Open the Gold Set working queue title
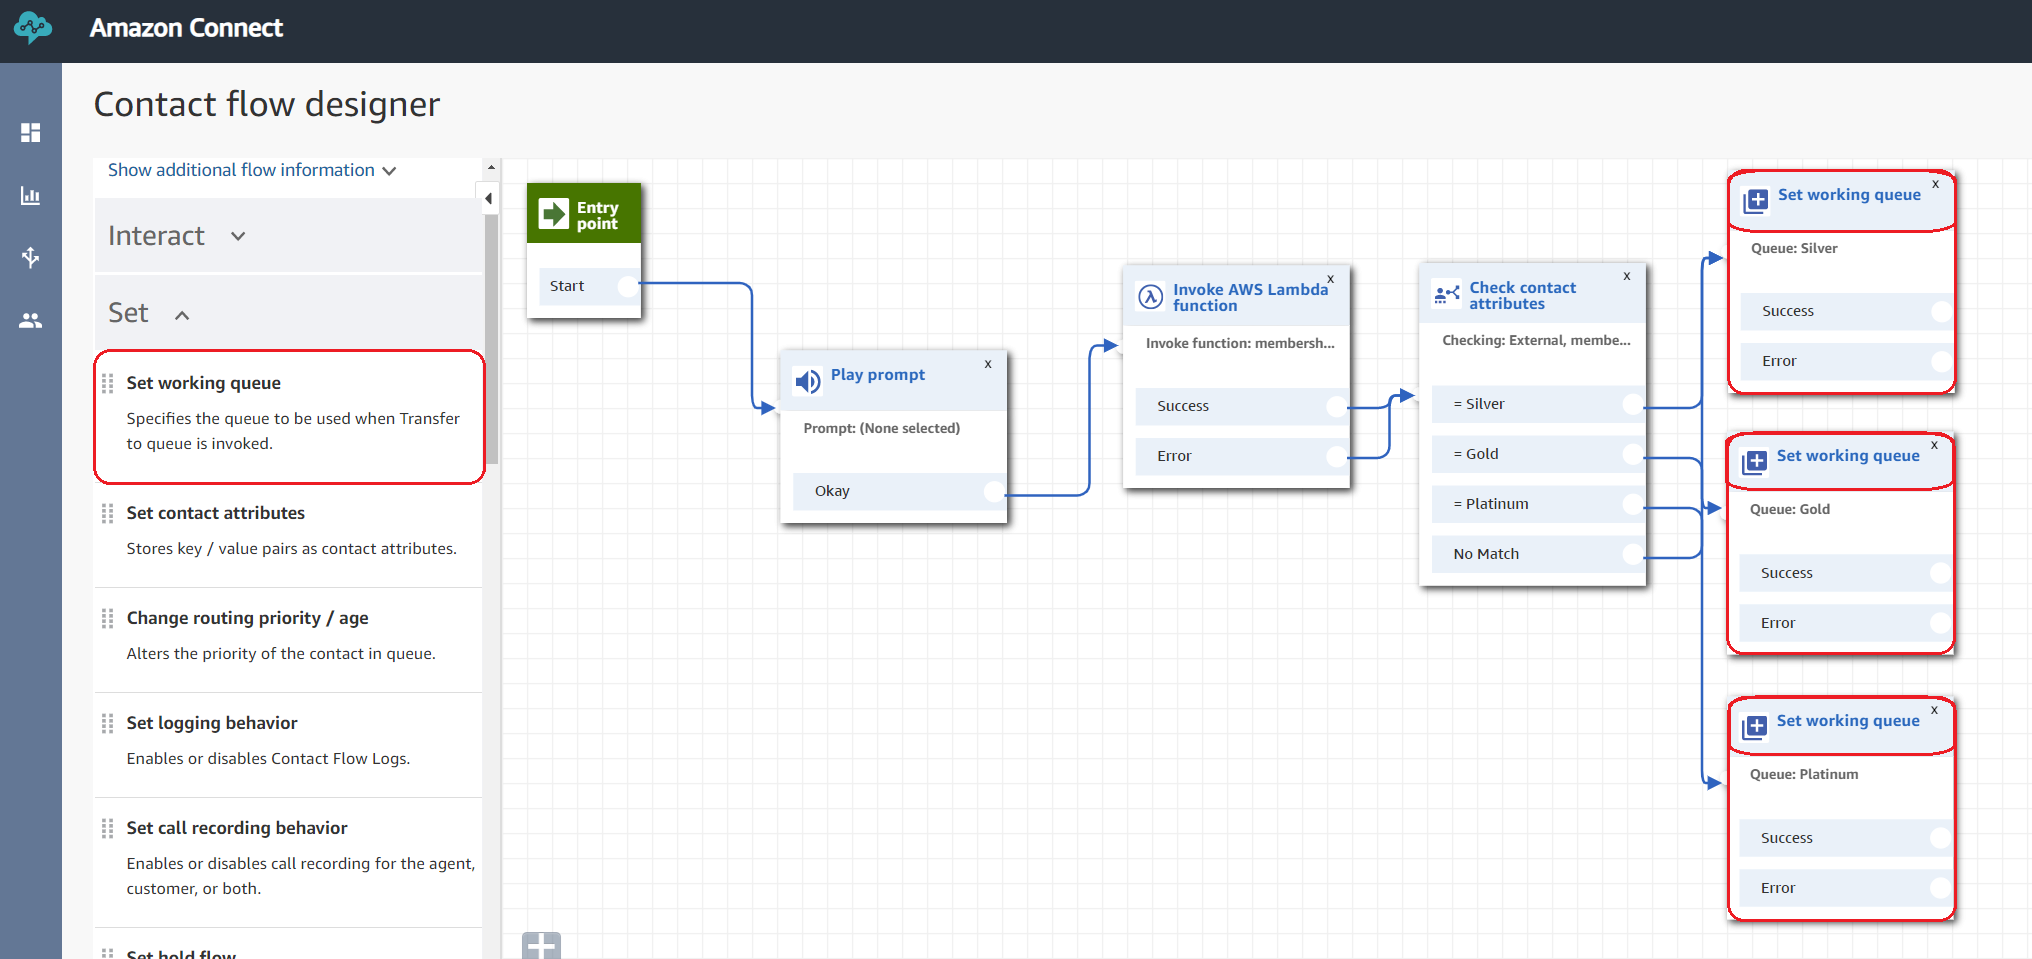The width and height of the screenshot is (2032, 959). [1848, 456]
